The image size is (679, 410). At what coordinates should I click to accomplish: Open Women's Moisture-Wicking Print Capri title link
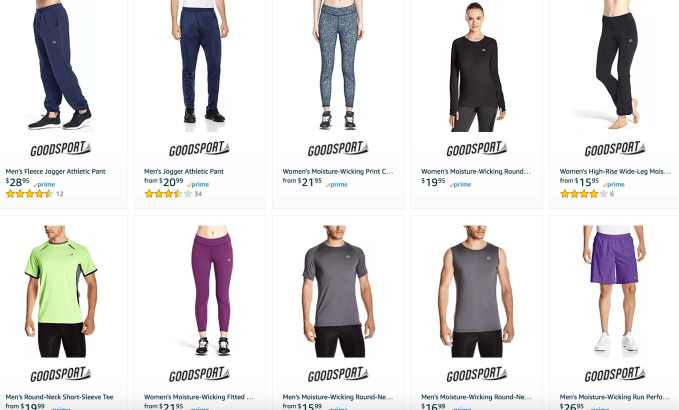[338, 171]
